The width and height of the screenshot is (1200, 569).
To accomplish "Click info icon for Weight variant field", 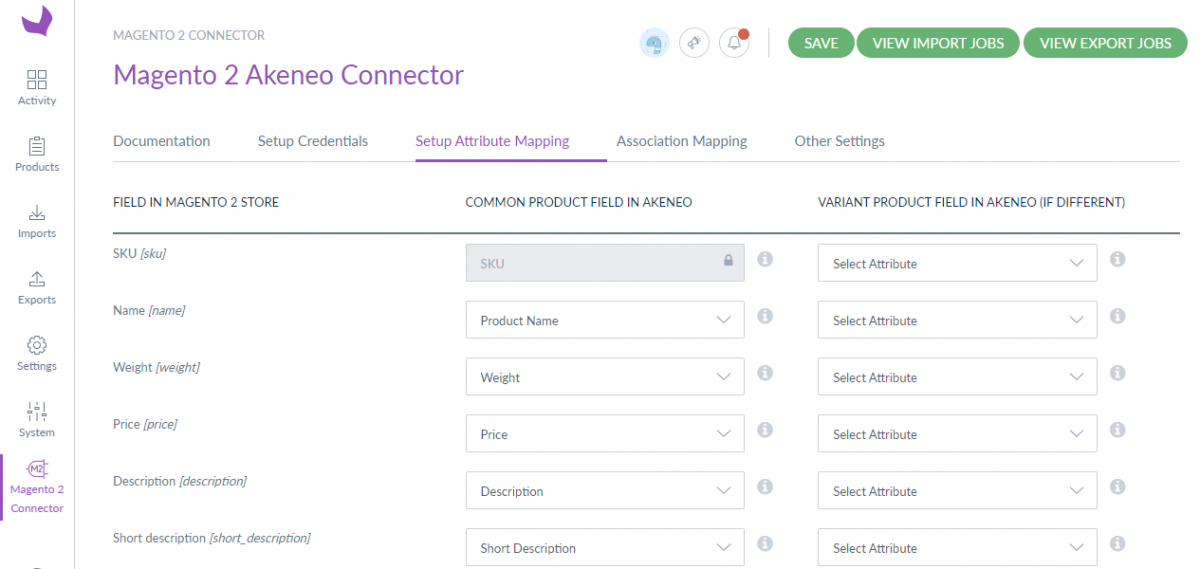I will 1118,373.
